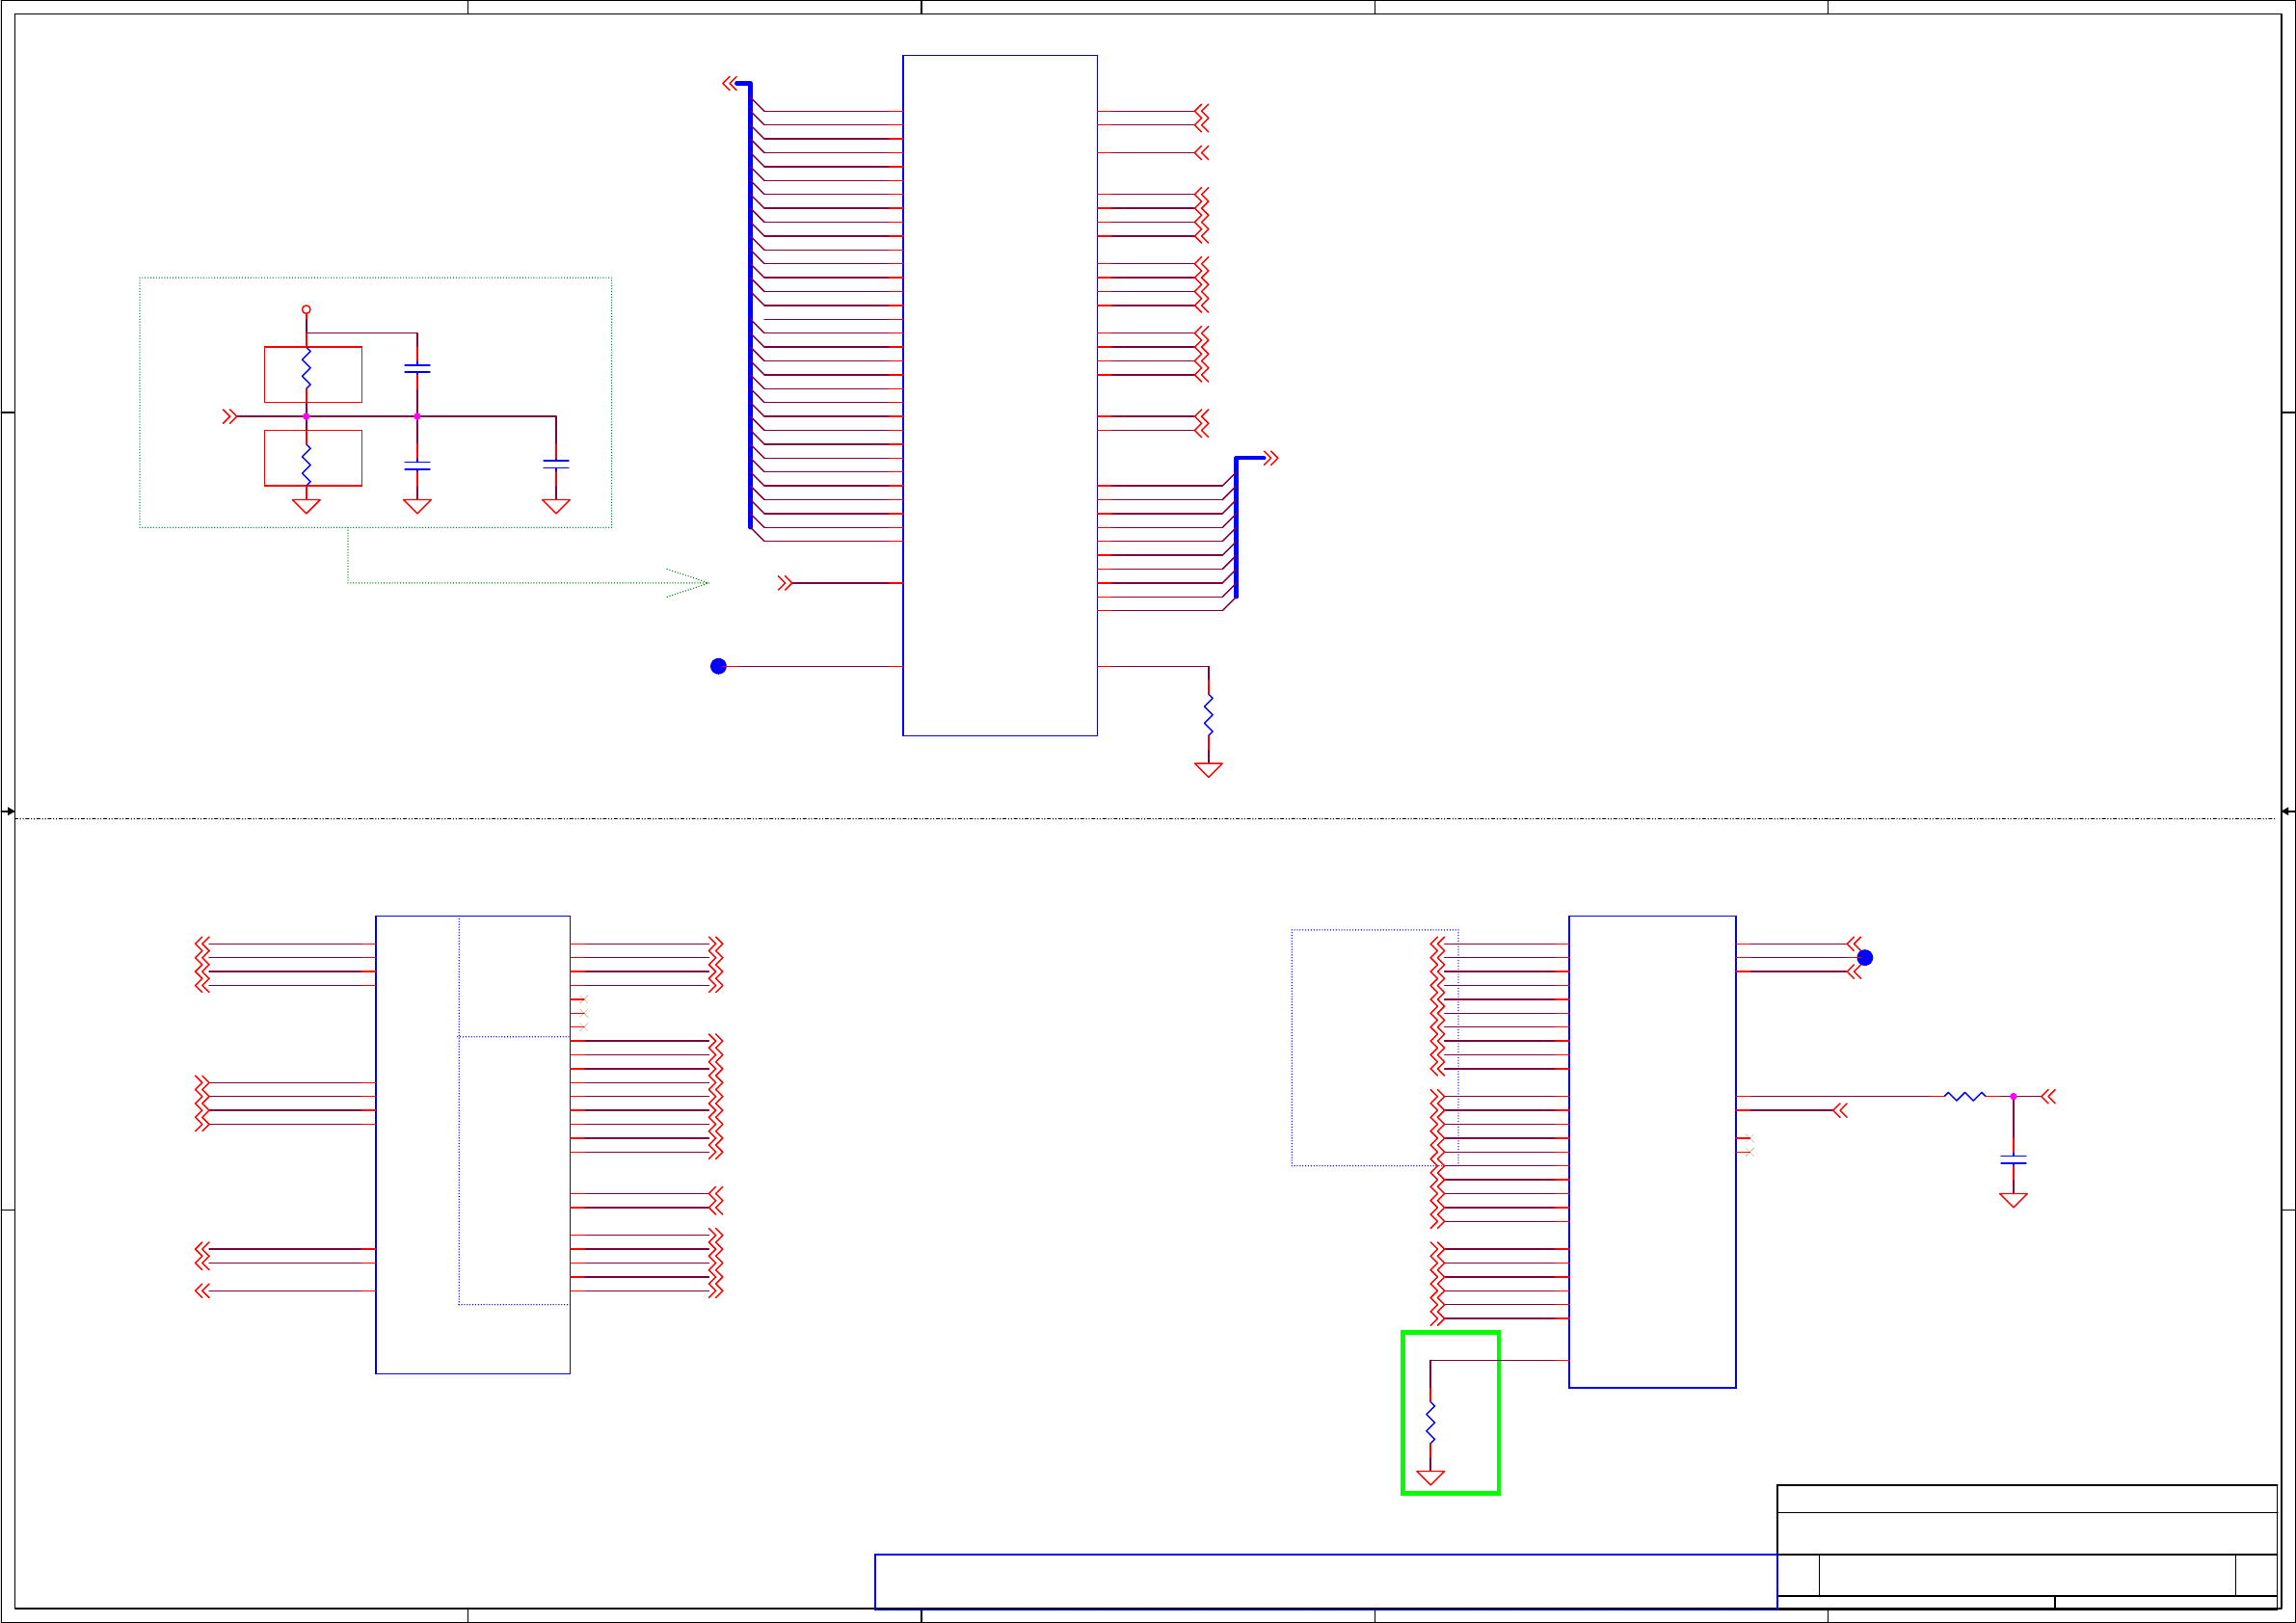The image size is (2296, 1623).
Task: Click the resistor inside the green highlighted box
Action: pos(1430,1422)
